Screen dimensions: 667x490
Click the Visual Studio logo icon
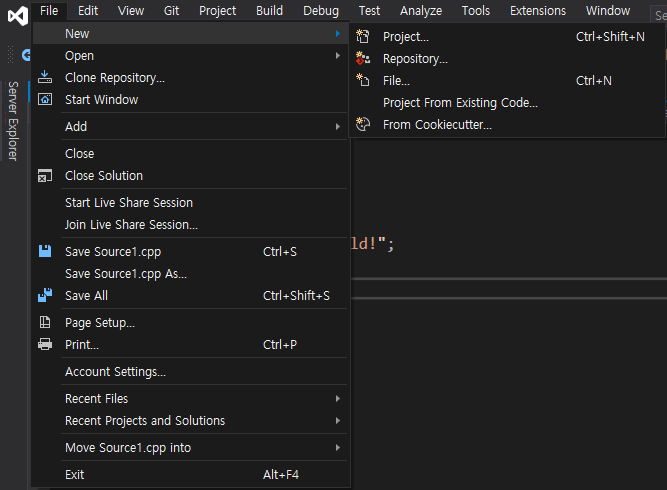18,16
